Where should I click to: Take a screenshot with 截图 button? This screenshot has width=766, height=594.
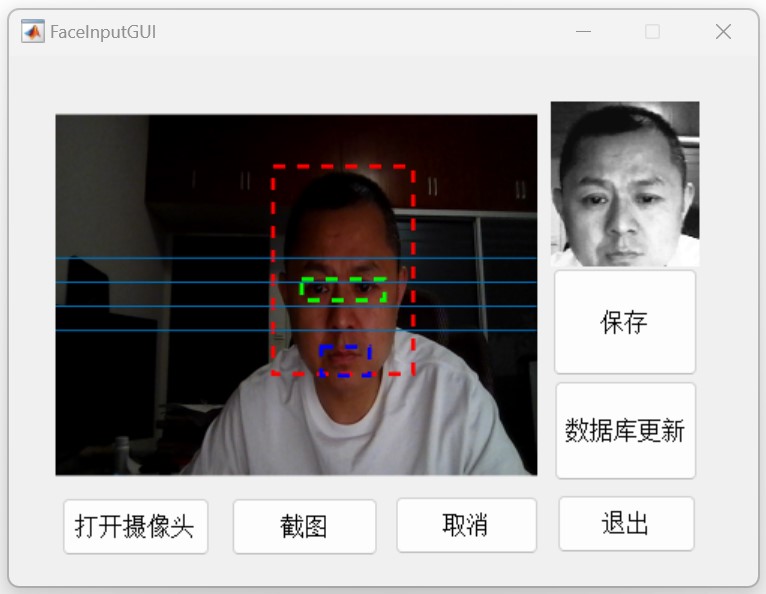304,527
